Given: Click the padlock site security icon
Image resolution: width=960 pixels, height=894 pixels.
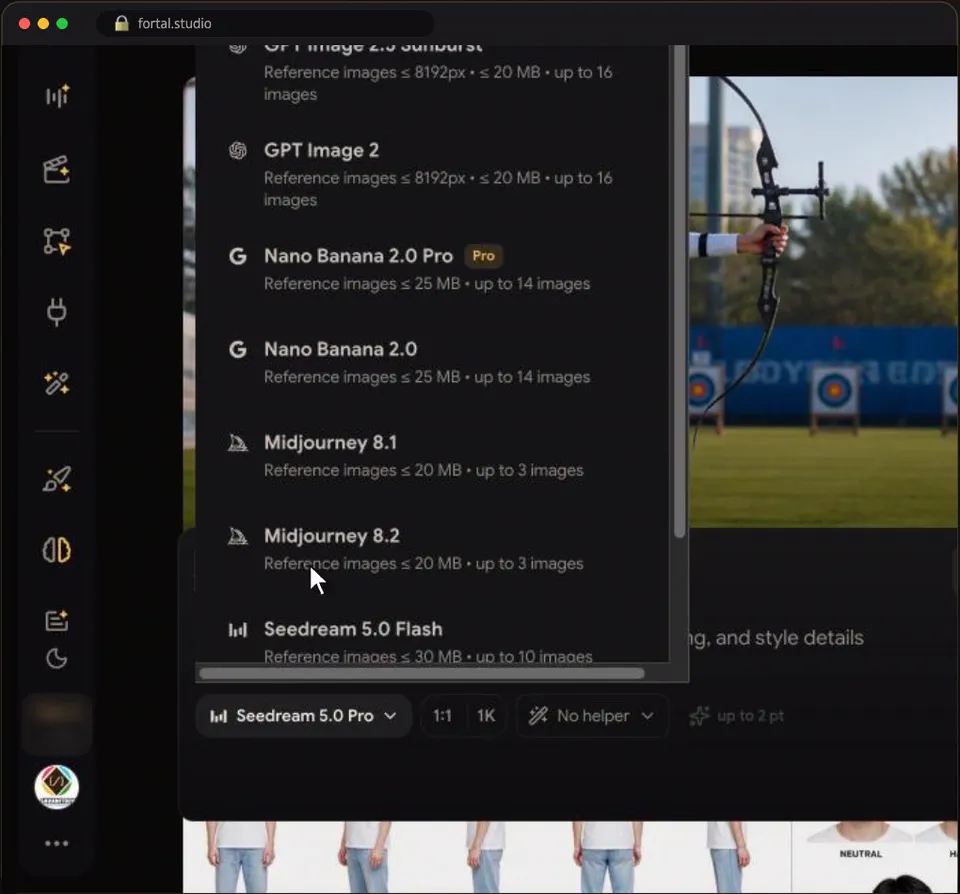Looking at the screenshot, I should [x=122, y=23].
